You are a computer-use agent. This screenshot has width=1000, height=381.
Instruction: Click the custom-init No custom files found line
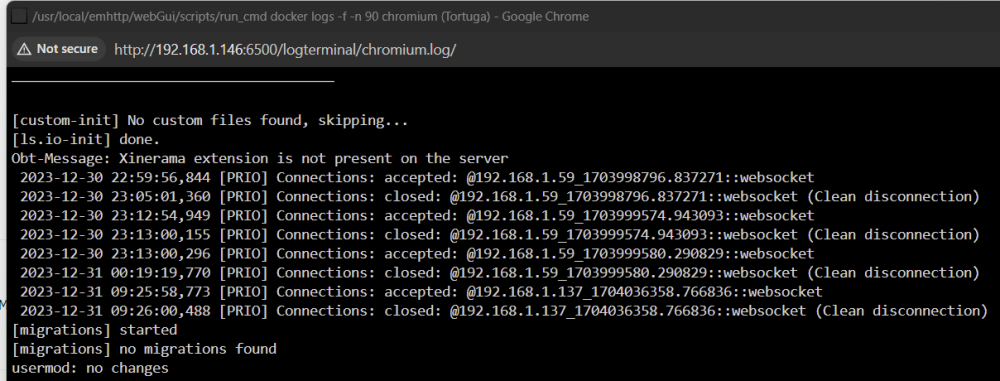(x=210, y=121)
